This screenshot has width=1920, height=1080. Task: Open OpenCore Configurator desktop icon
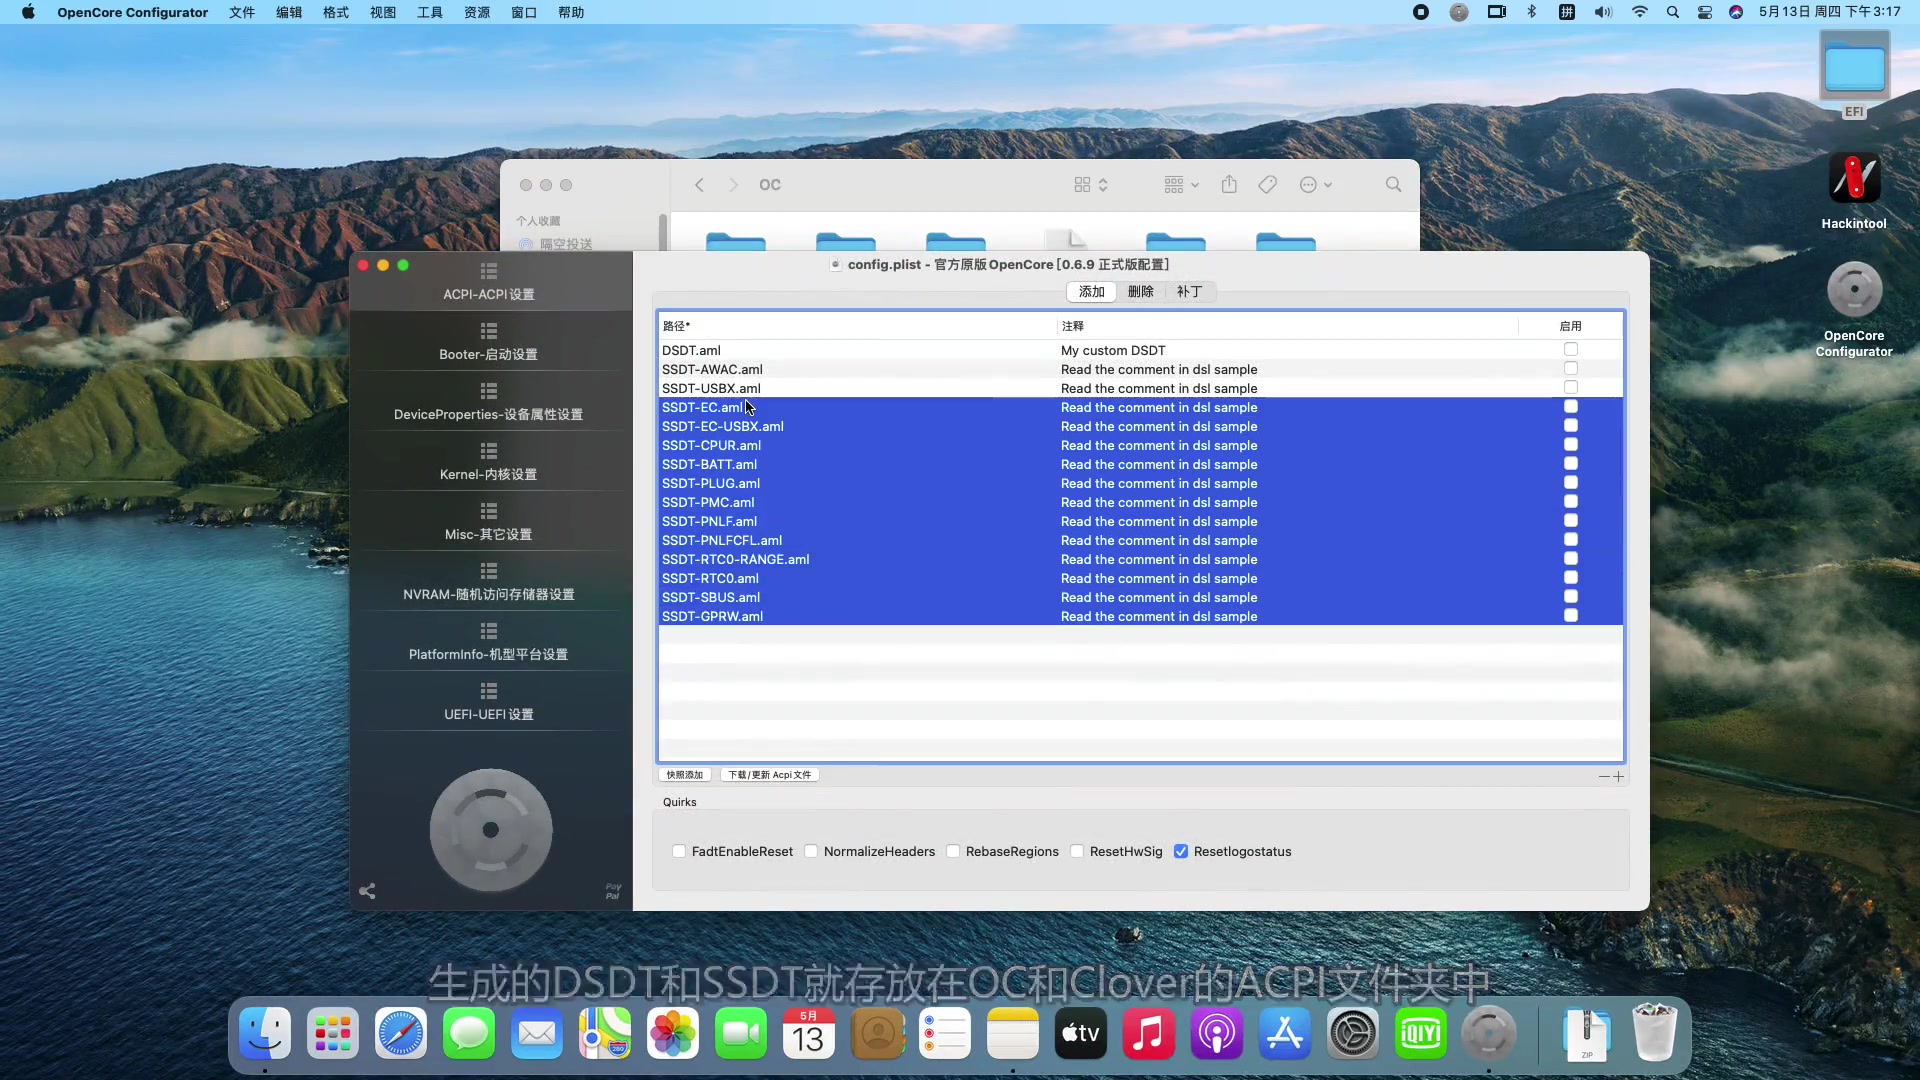tap(1854, 308)
